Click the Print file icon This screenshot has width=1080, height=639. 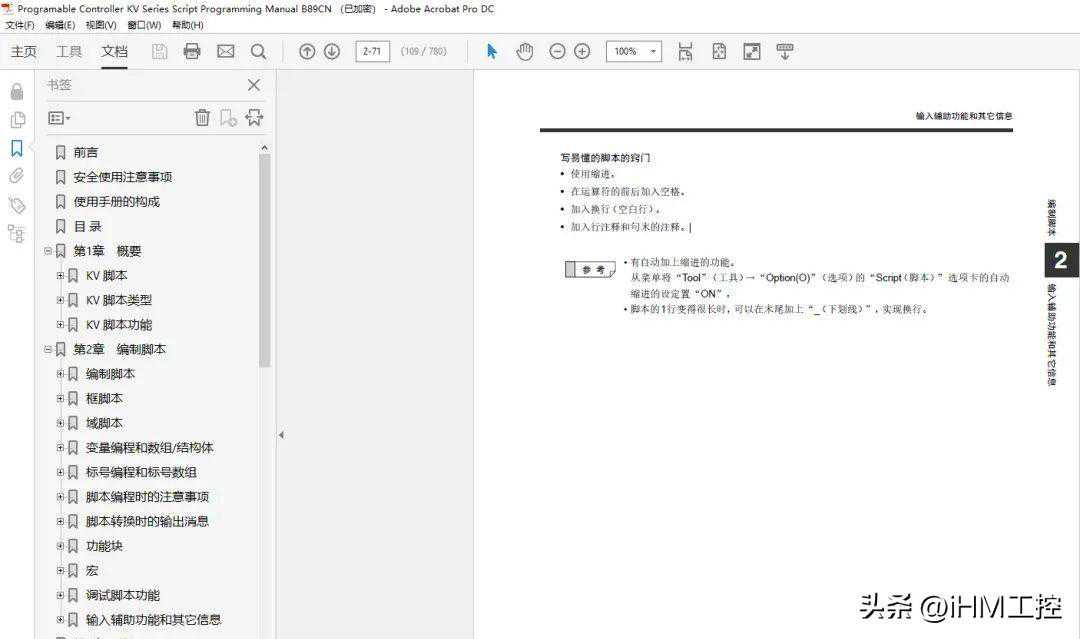(192, 51)
